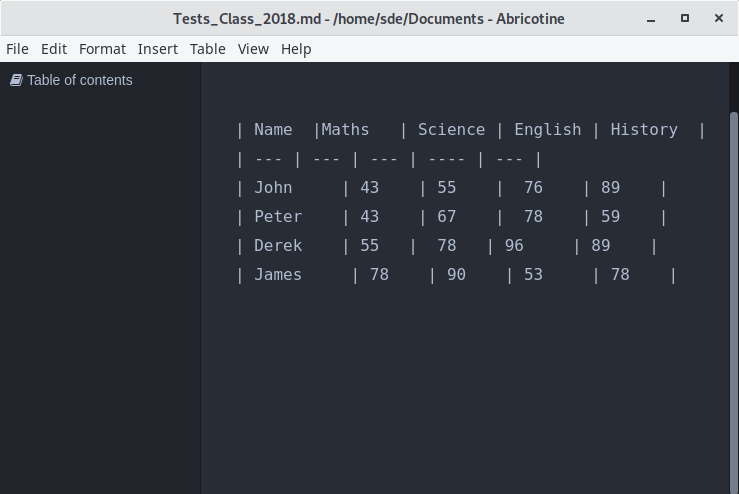739x494 pixels.
Task: Click the English header text
Action: pyautogui.click(x=548, y=130)
